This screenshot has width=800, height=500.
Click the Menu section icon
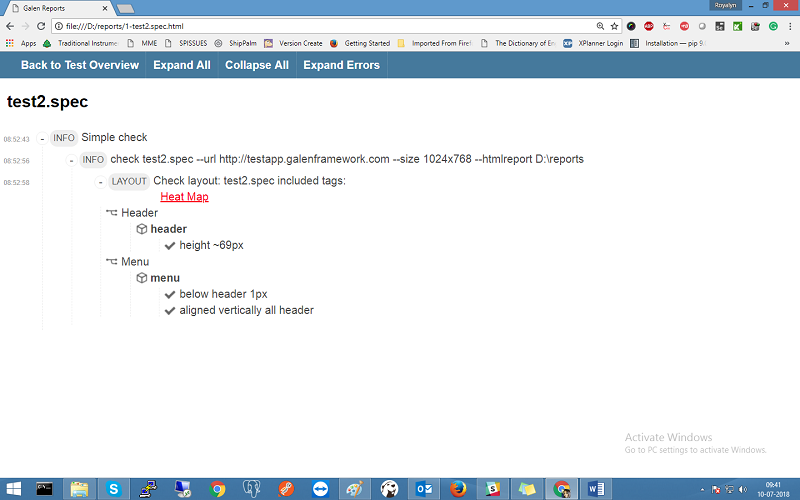pos(112,262)
